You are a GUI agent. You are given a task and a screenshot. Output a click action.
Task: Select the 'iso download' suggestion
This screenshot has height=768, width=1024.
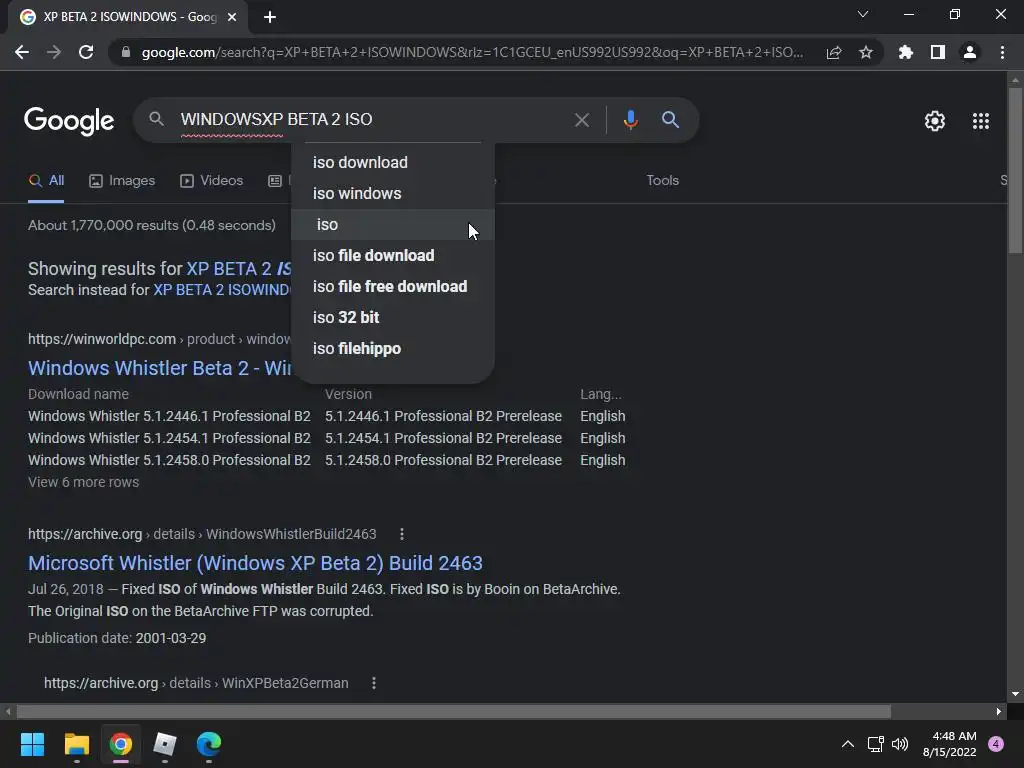click(392, 163)
